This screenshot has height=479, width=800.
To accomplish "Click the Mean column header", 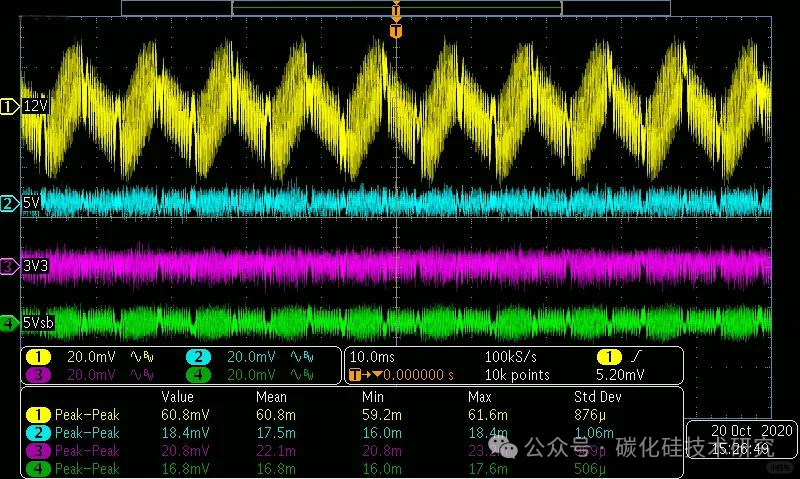I will (271, 397).
